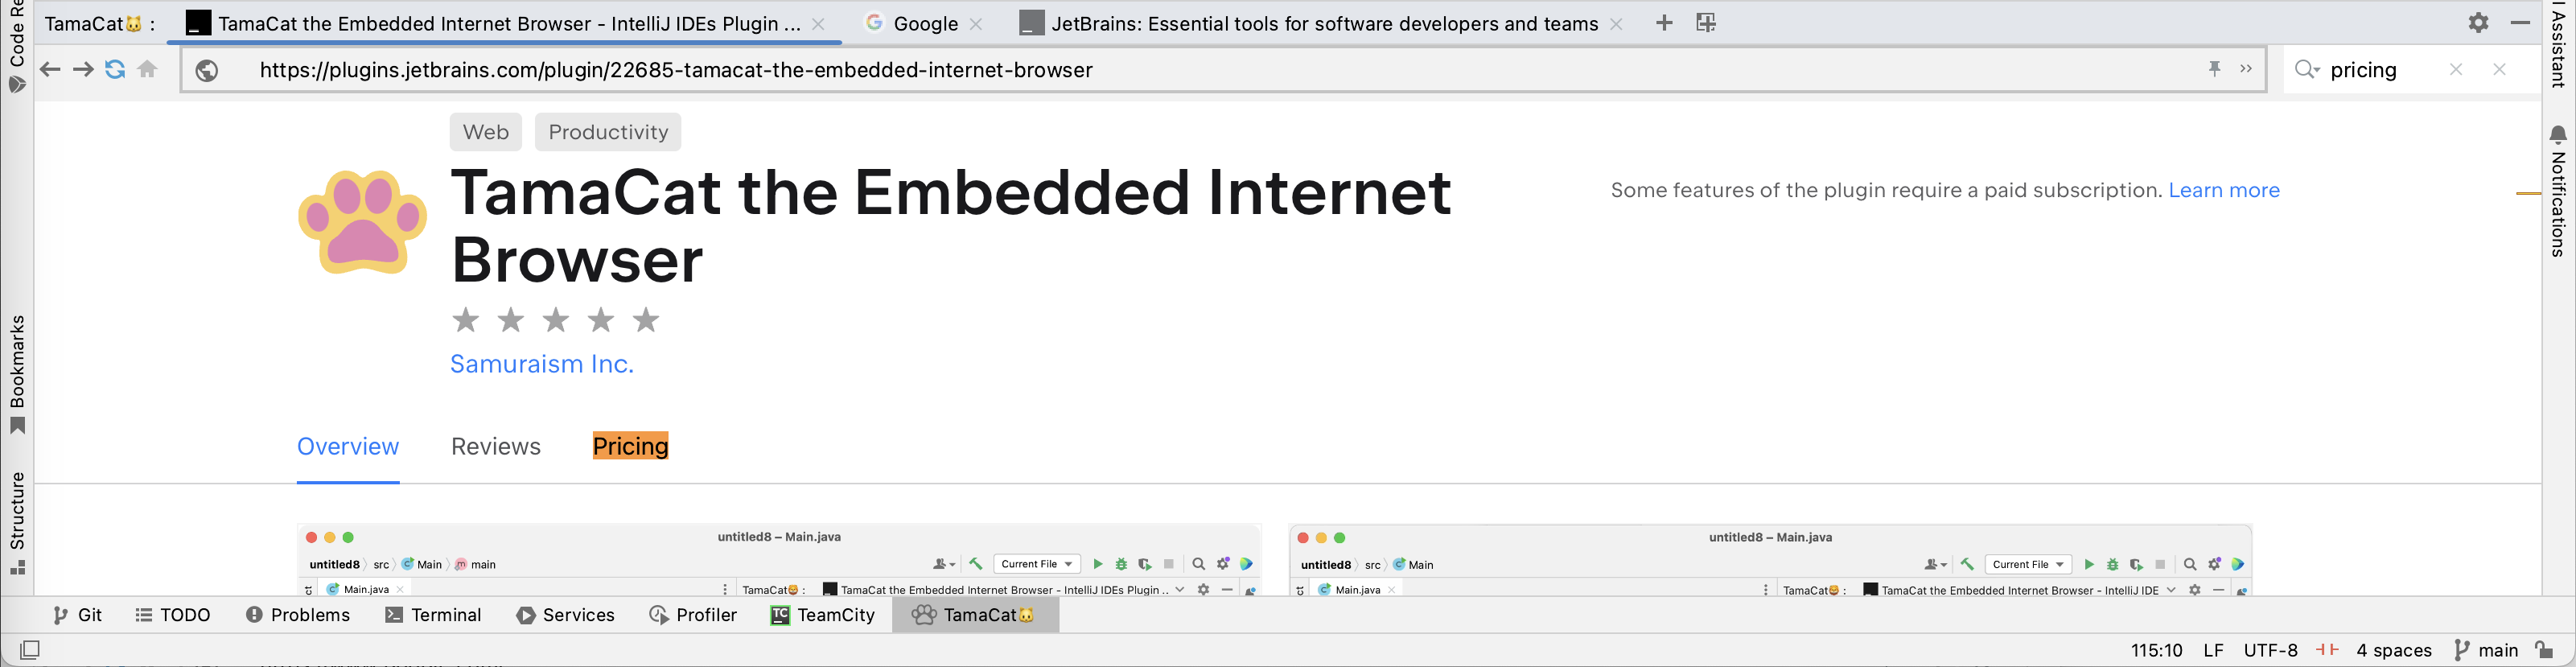Open the Bookmarks side panel
Image resolution: width=2576 pixels, height=667 pixels.
17,375
